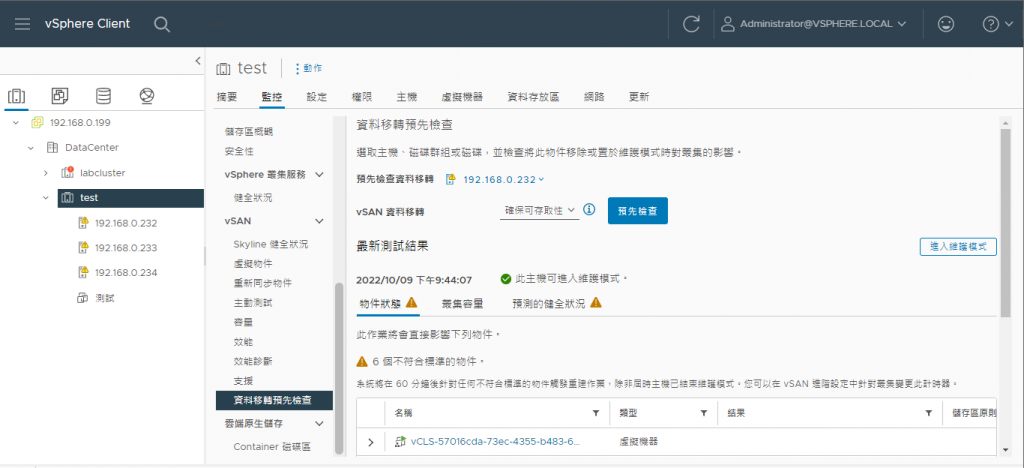
Task: Open Skyline 健全狀況
Action: (x=270, y=245)
